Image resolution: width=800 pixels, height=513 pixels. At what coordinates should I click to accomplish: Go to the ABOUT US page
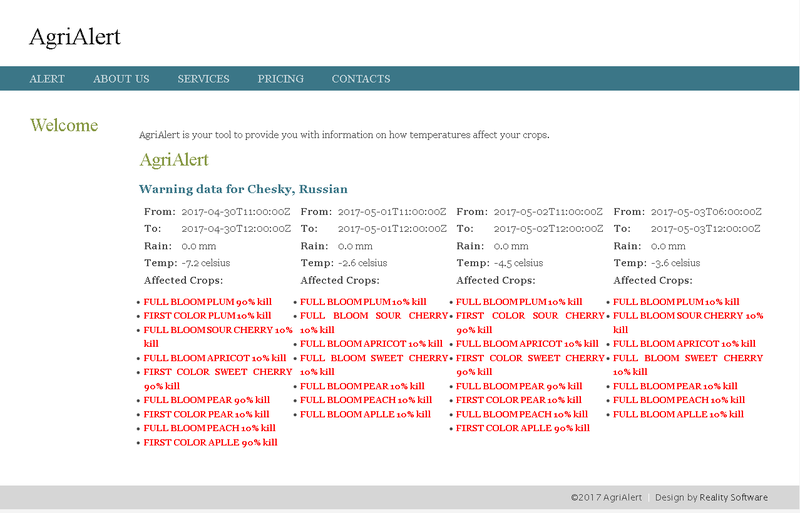click(x=121, y=79)
